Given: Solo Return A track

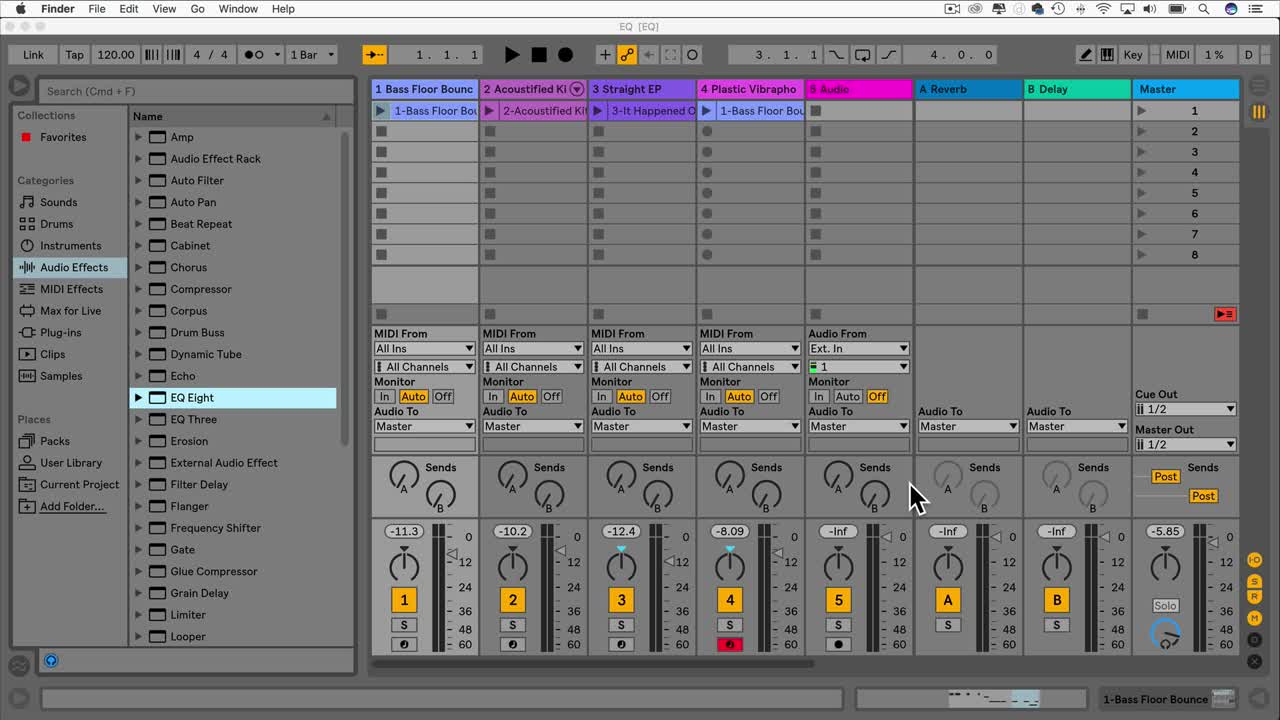Looking at the screenshot, I should pyautogui.click(x=948, y=626).
